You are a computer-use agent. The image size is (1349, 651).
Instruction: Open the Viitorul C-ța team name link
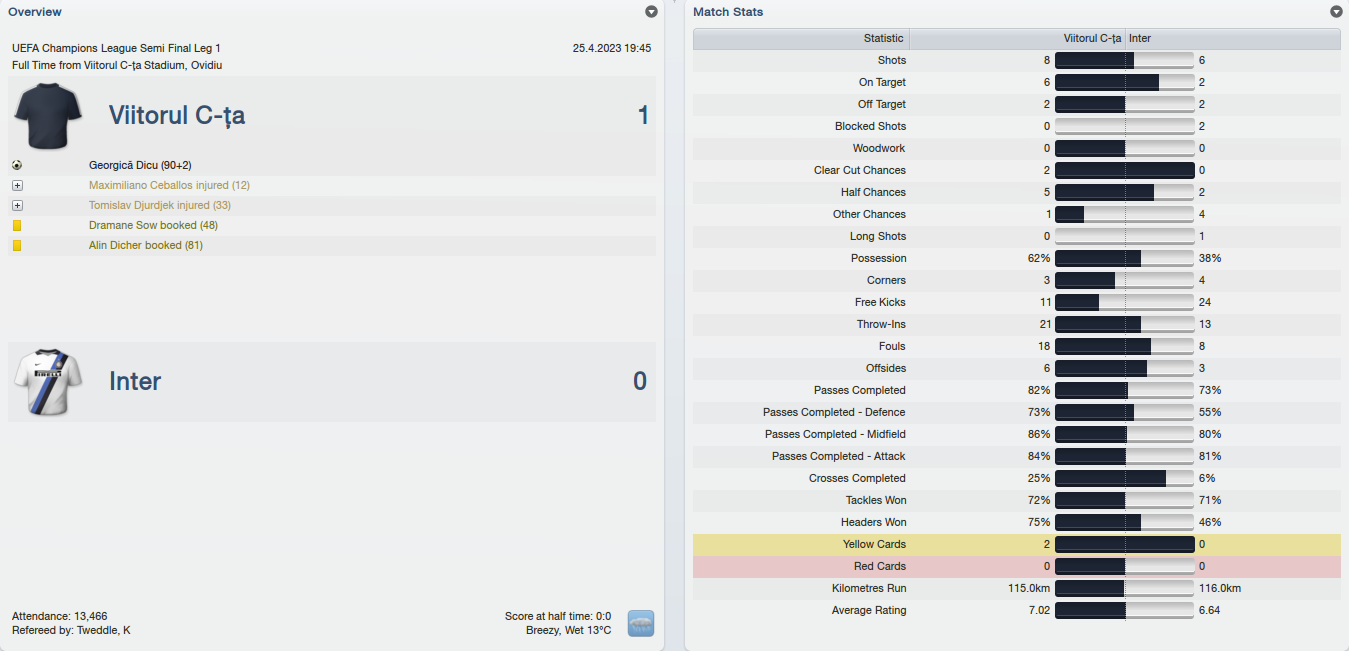pos(177,116)
